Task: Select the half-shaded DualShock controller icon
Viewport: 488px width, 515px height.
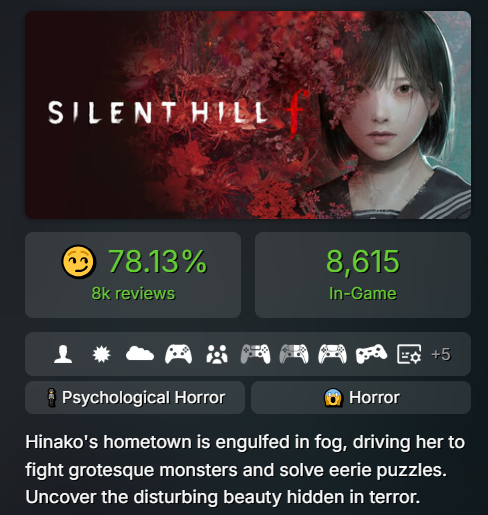Action: coord(256,354)
